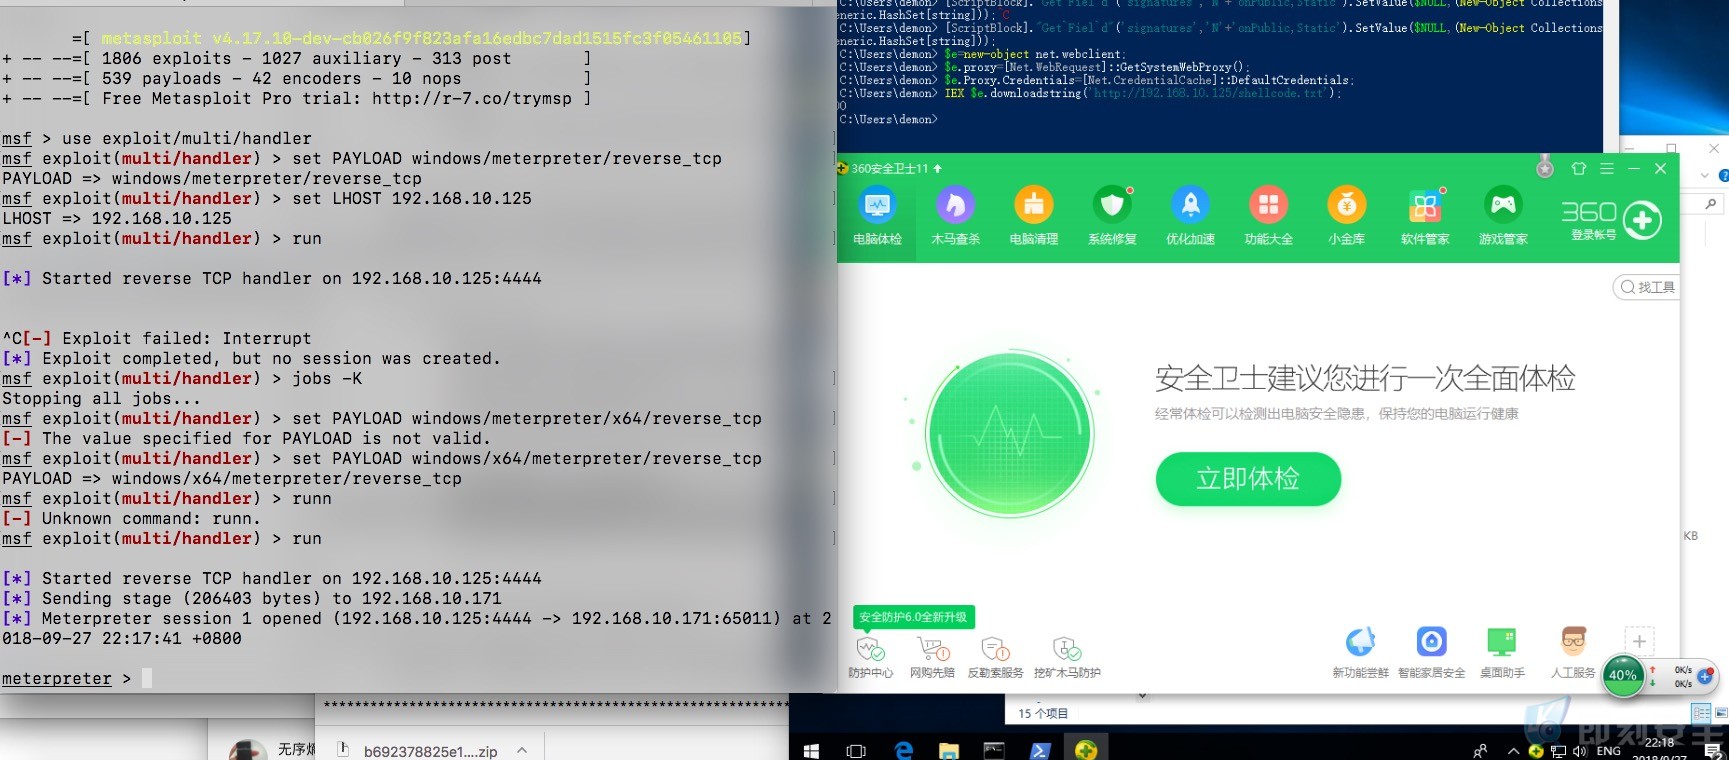Click PowerShell prompt C:\Users\demon>
1729x760 pixels.
[x=888, y=120]
